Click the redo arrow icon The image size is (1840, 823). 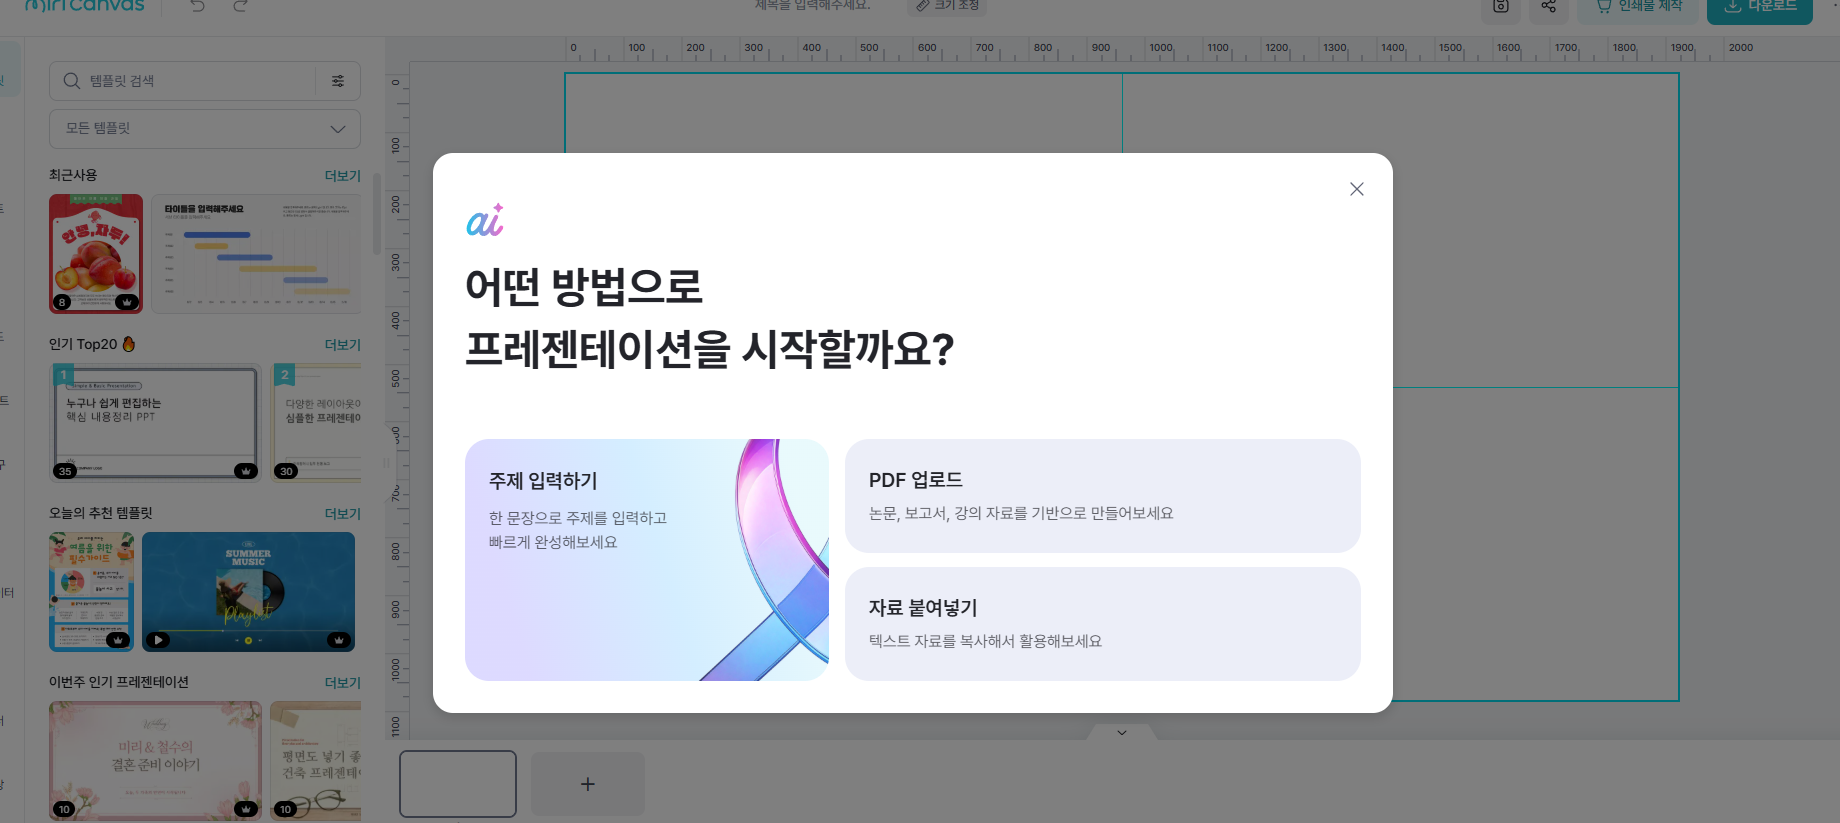(240, 6)
